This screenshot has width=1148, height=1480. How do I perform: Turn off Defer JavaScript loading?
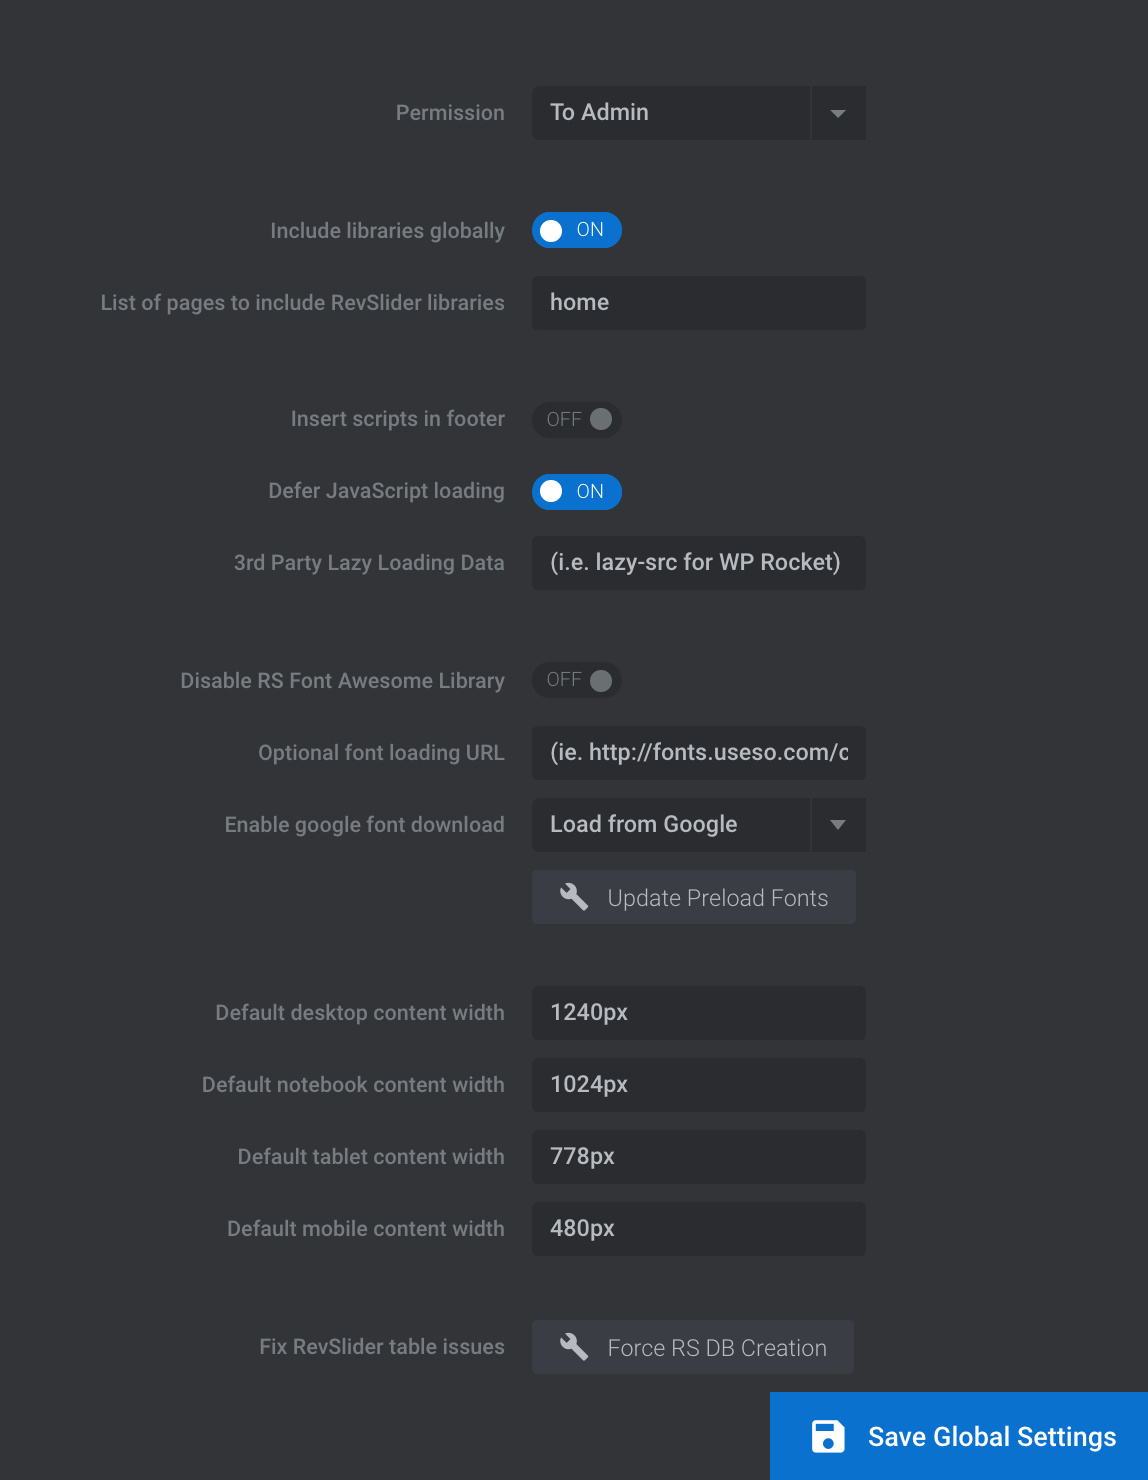coord(577,491)
